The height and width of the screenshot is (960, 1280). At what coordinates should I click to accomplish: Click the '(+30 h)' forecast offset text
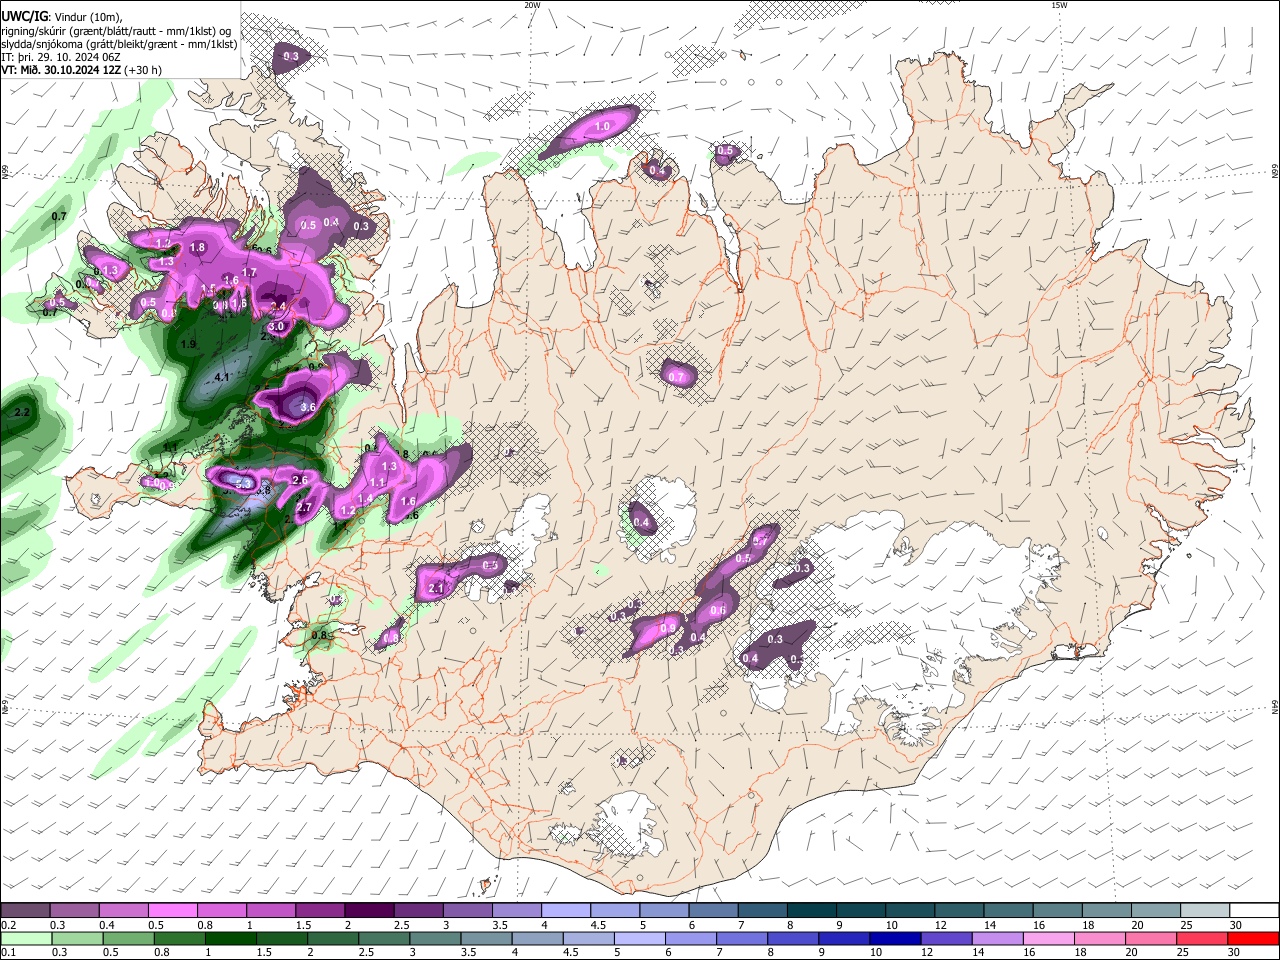point(143,70)
